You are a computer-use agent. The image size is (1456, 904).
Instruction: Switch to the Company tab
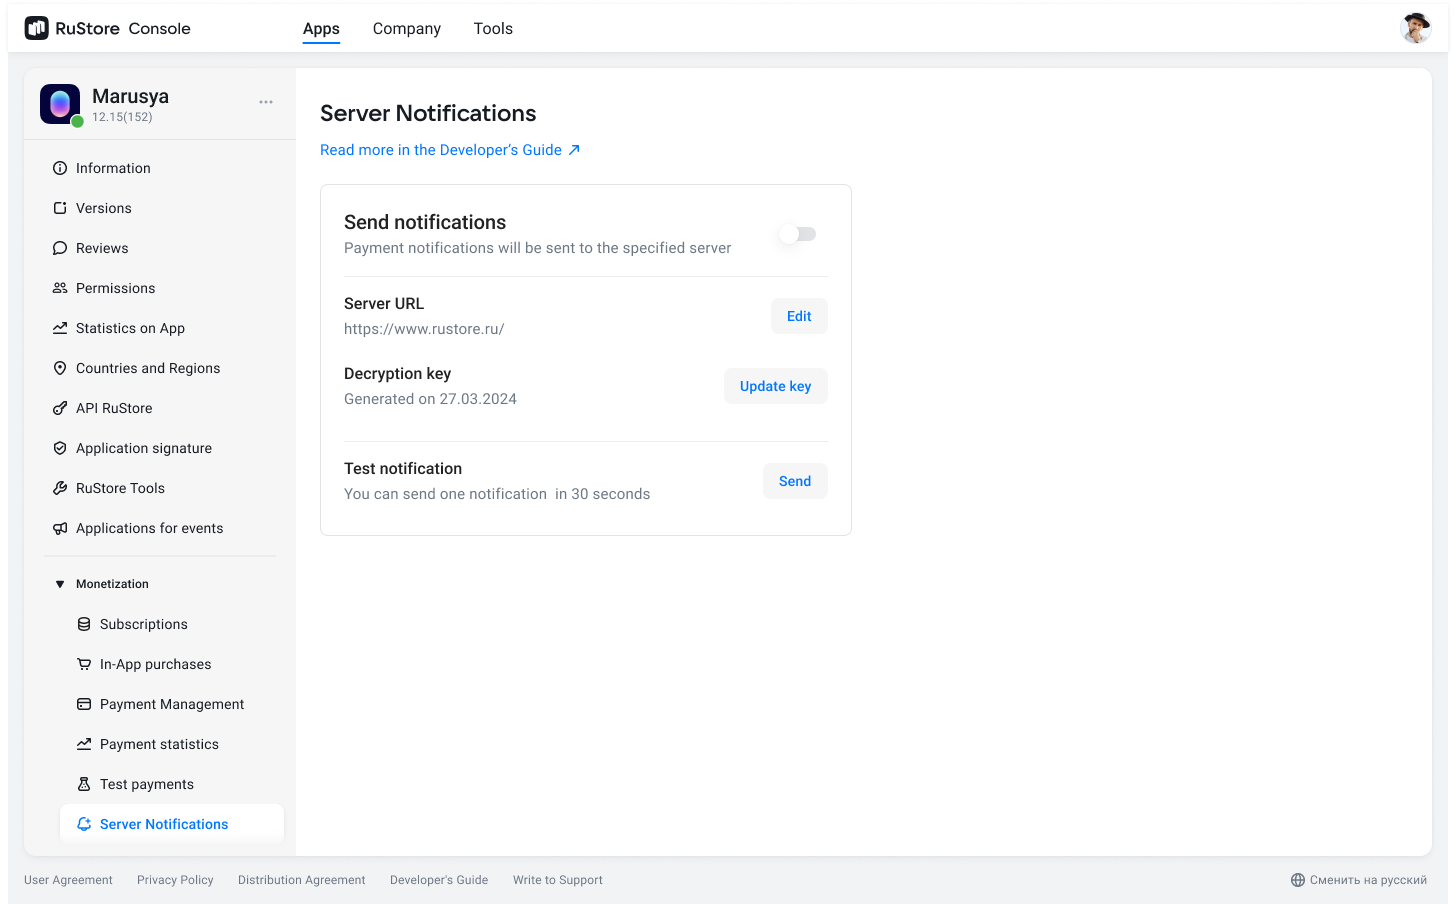[406, 29]
